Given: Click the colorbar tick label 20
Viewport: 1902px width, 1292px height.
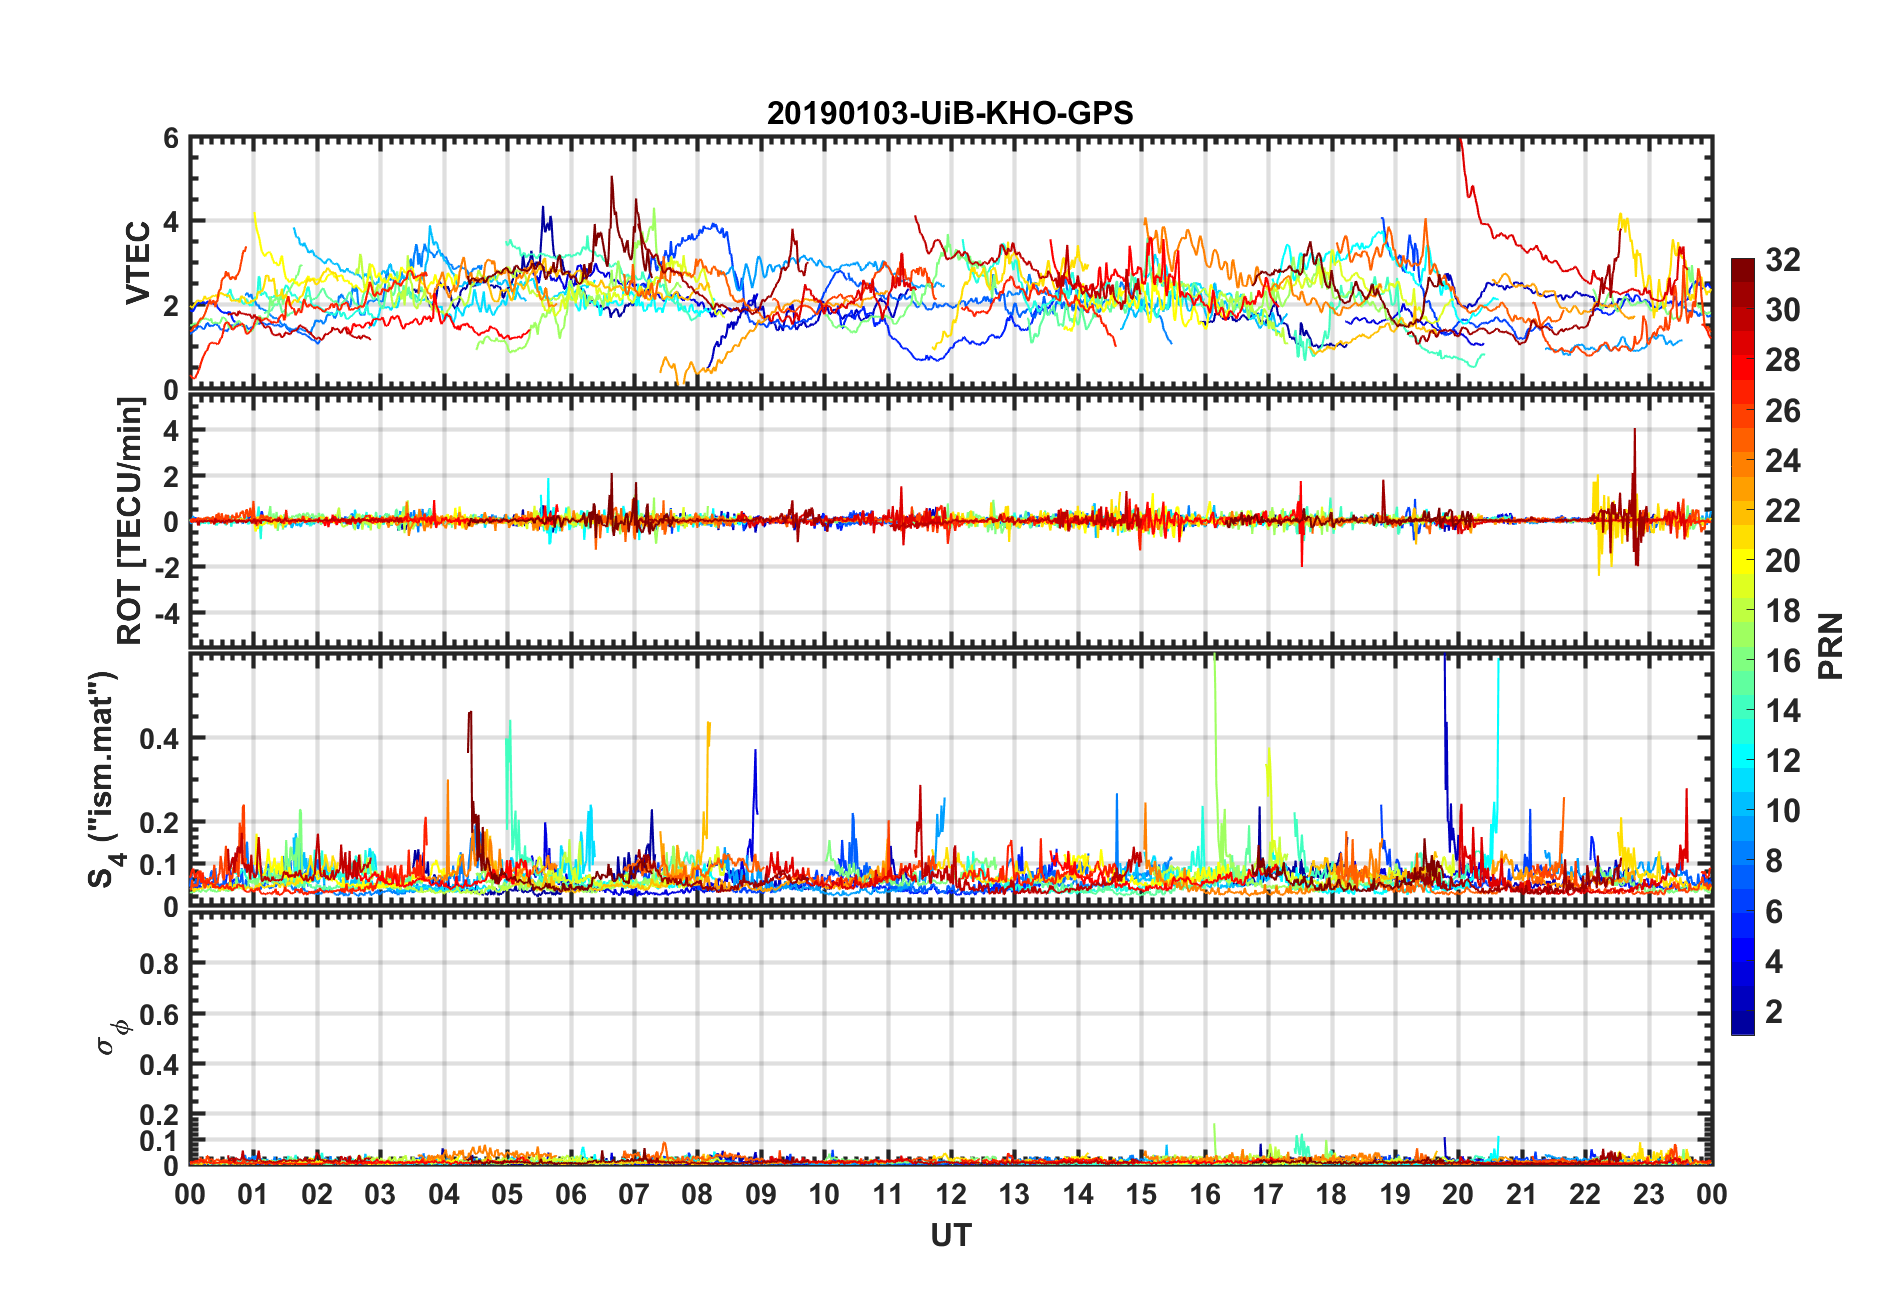Looking at the screenshot, I should [1783, 560].
